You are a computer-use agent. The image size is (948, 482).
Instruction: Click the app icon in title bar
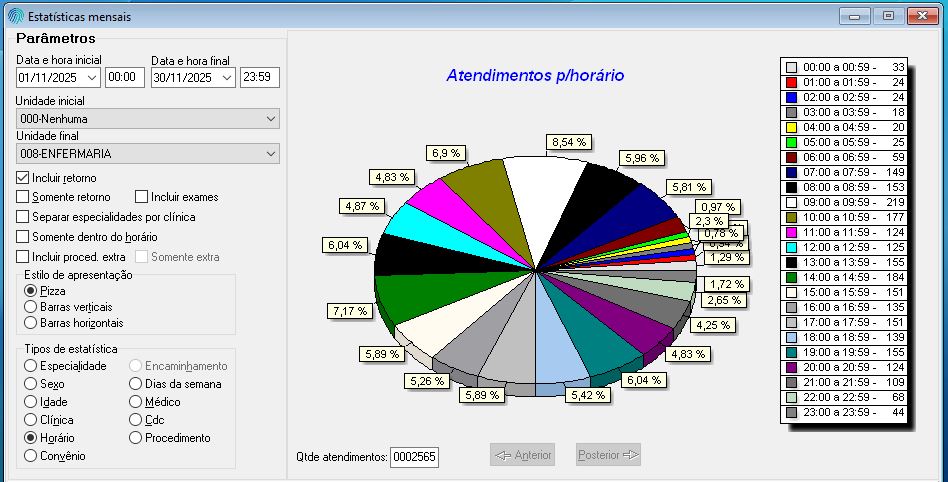[x=14, y=17]
